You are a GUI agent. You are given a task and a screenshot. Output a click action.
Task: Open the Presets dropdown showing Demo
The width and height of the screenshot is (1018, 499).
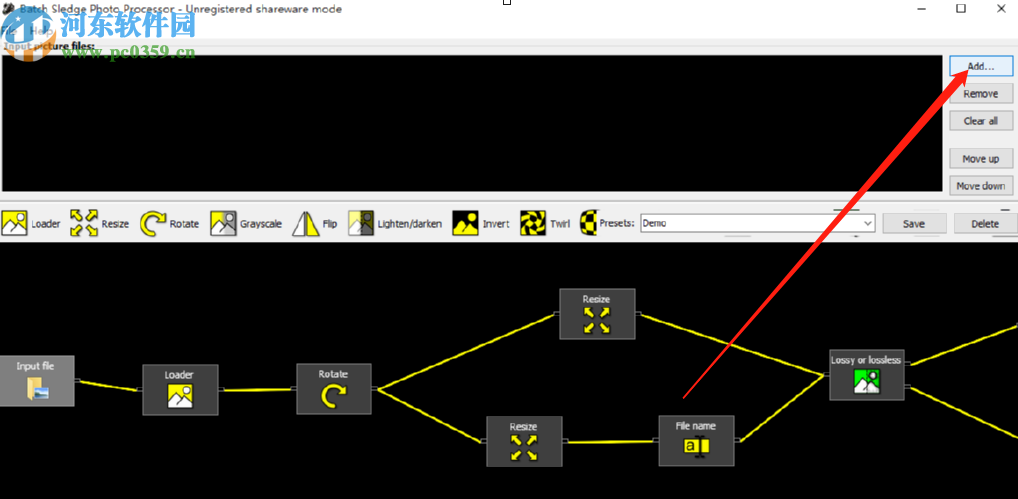point(758,223)
